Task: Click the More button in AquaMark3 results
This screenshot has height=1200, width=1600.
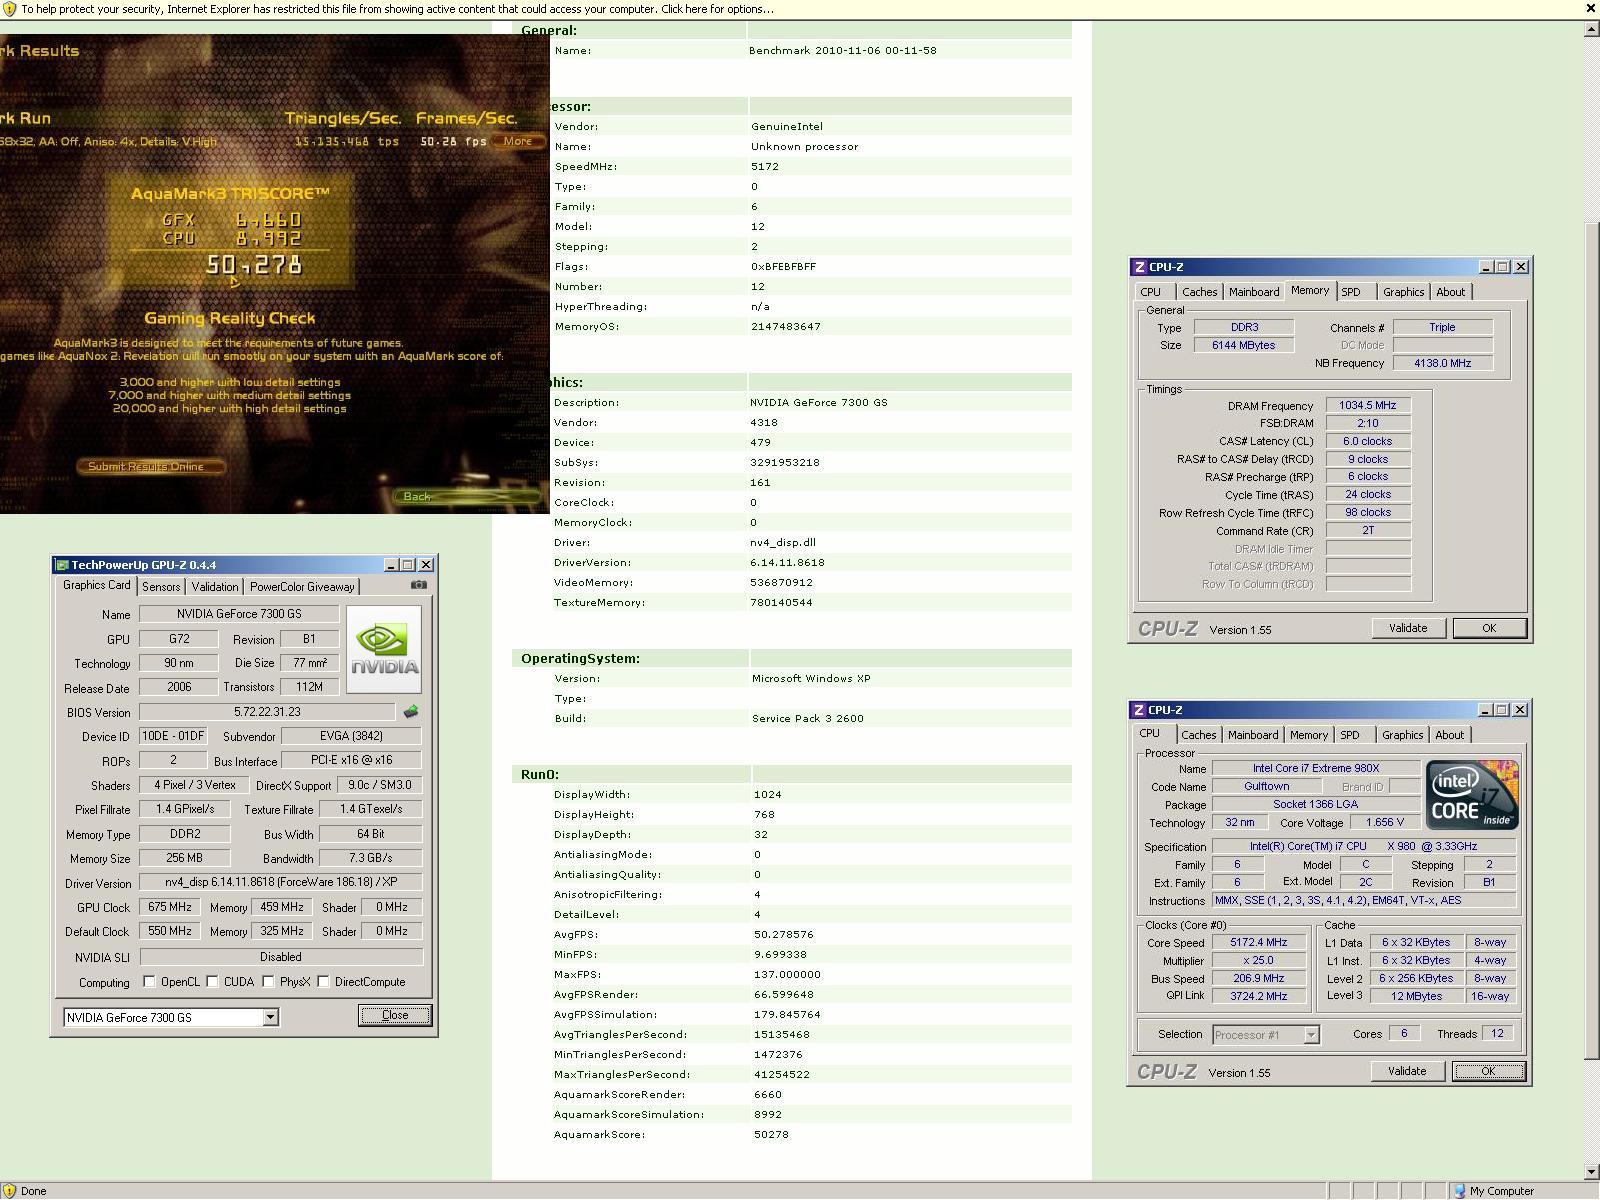Action: (518, 141)
